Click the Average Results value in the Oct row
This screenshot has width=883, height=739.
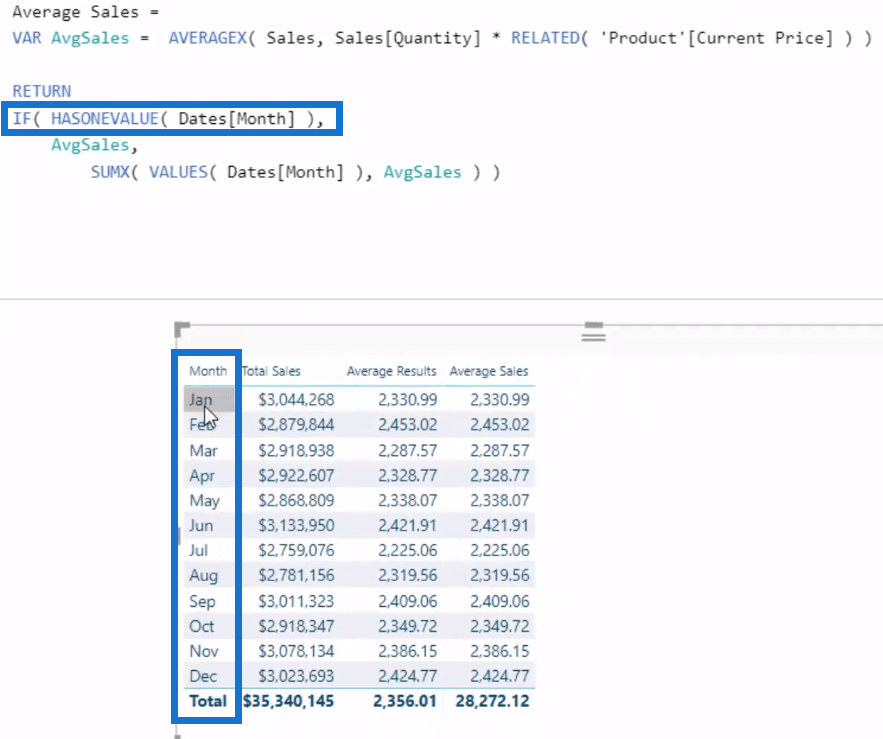click(407, 626)
